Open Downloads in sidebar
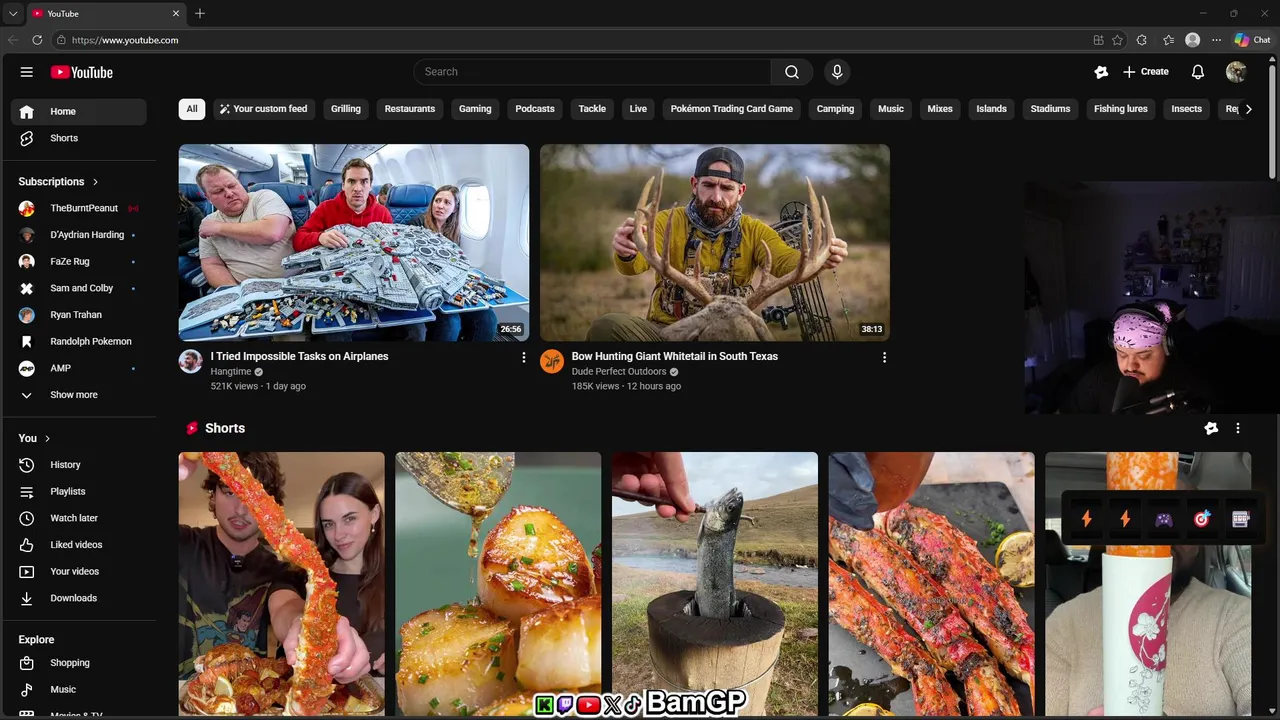 coord(79,598)
